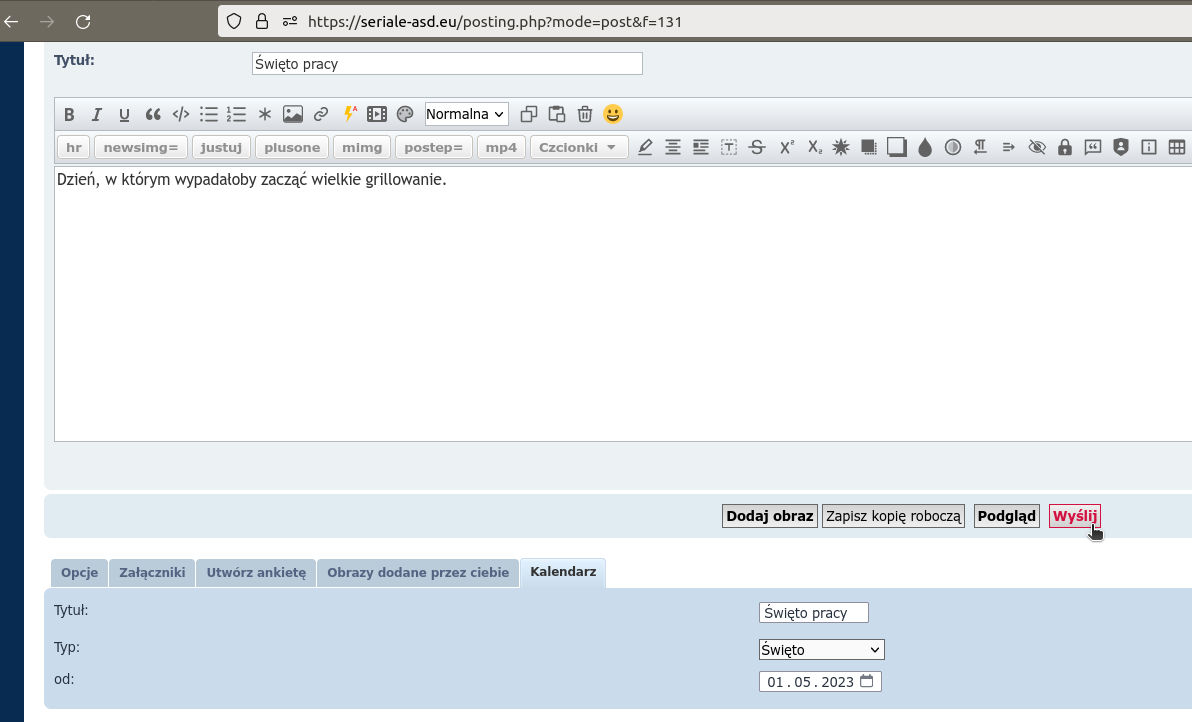
Task: Click the info box icon
Action: [x=1149, y=147]
